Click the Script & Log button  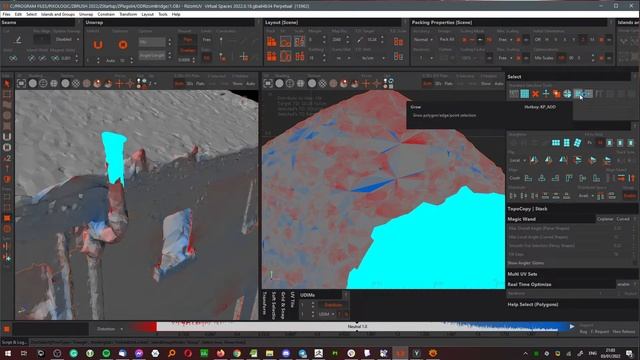[x=14, y=342]
